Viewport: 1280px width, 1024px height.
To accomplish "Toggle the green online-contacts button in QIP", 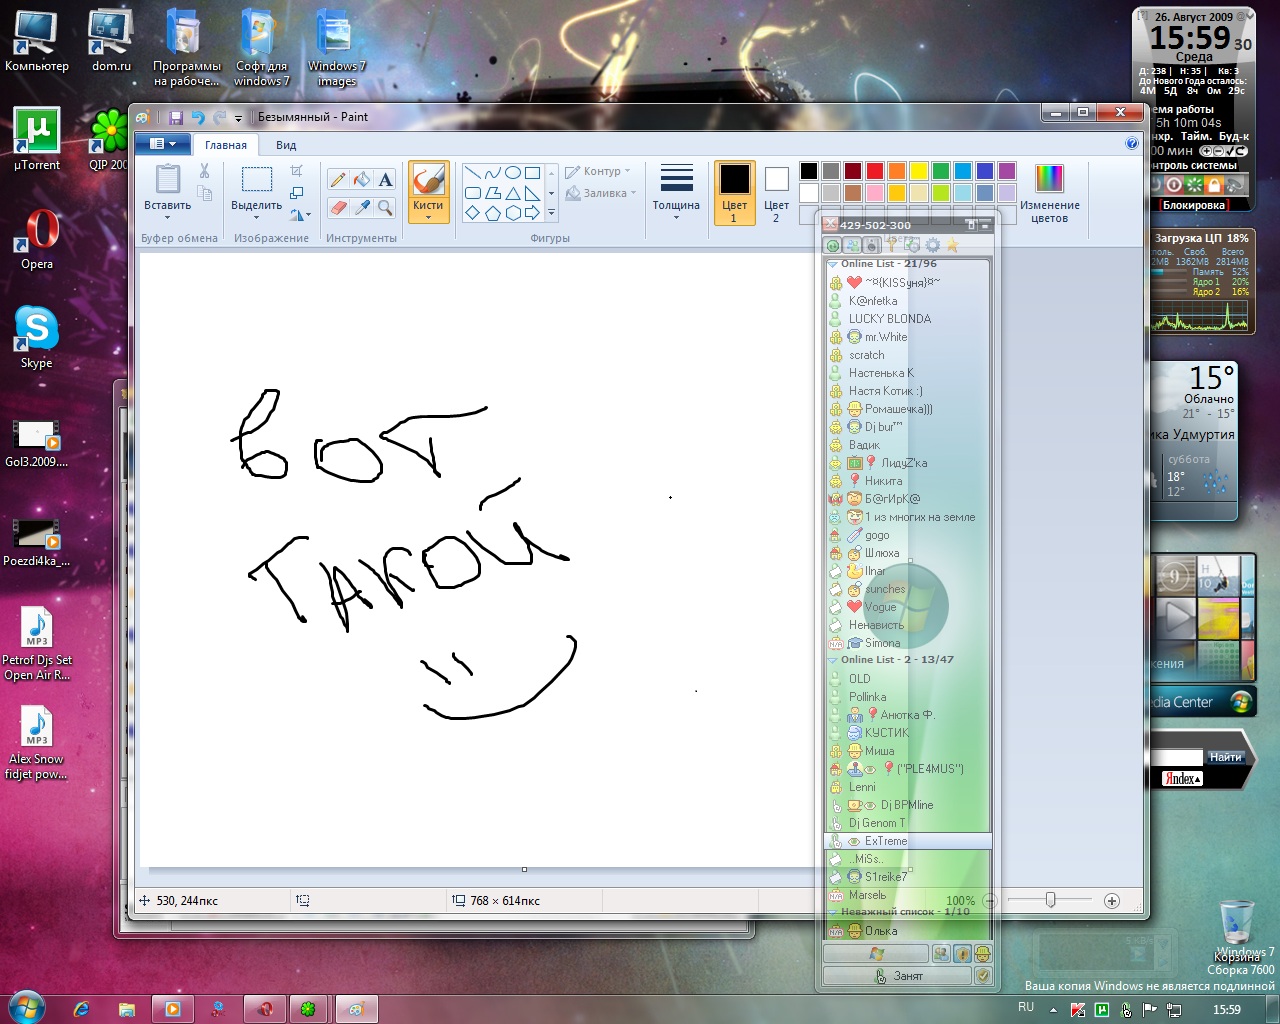I will click(832, 245).
